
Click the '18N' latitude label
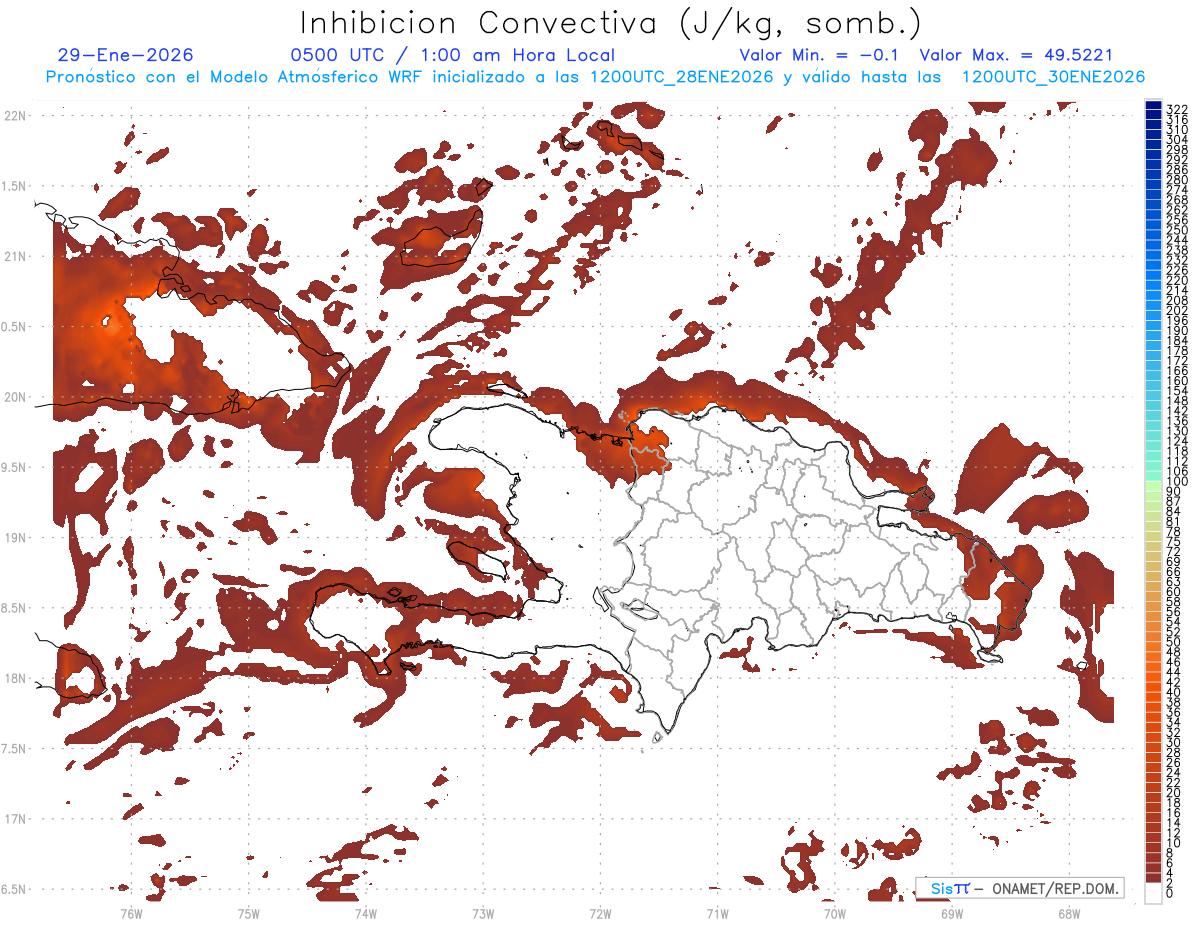pyautogui.click(x=15, y=678)
